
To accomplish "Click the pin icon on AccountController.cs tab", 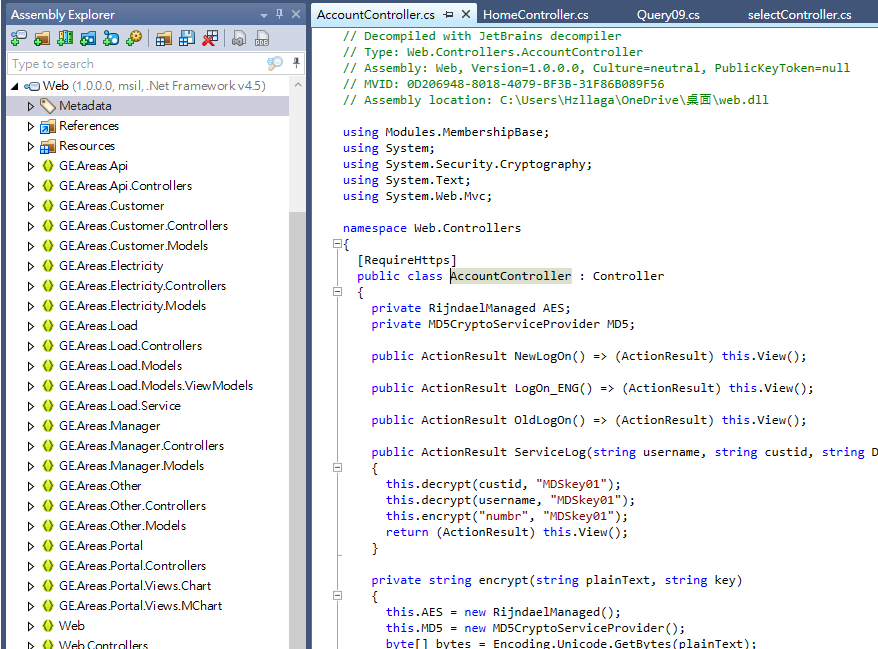I will (448, 15).
